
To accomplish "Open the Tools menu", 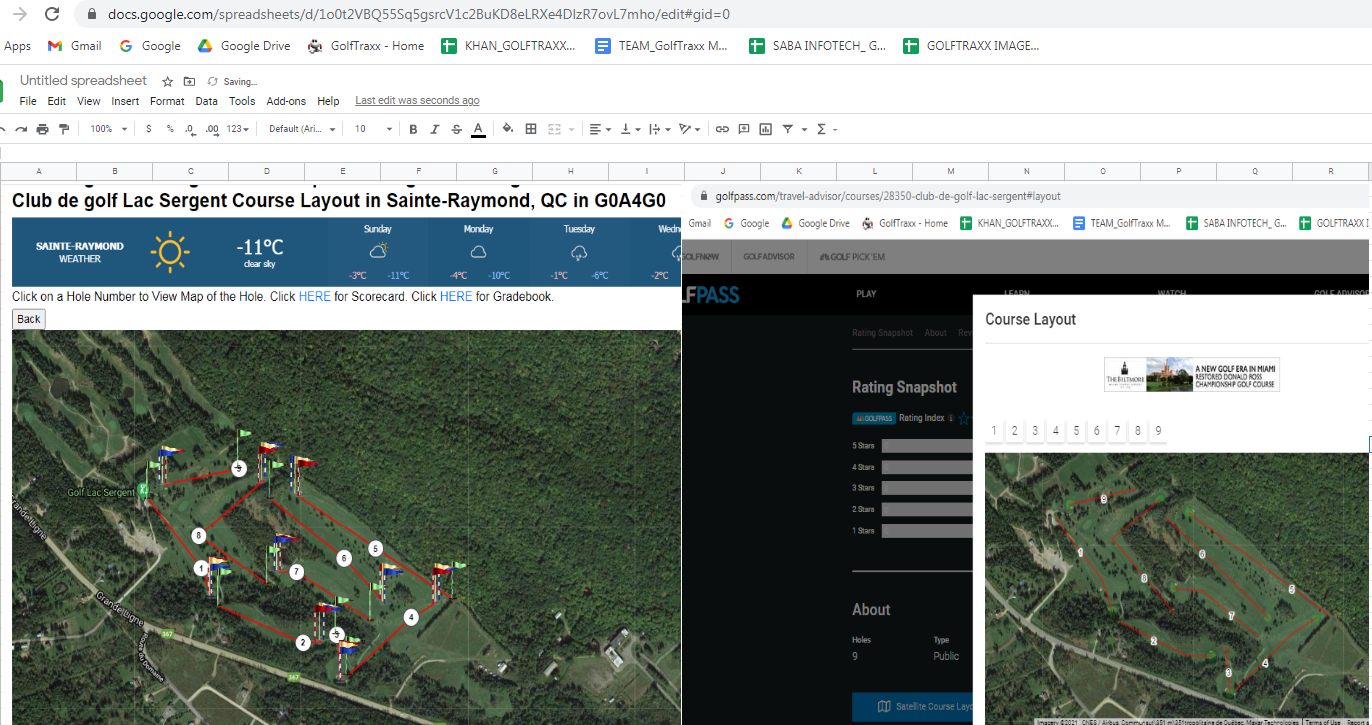I will [x=242, y=101].
